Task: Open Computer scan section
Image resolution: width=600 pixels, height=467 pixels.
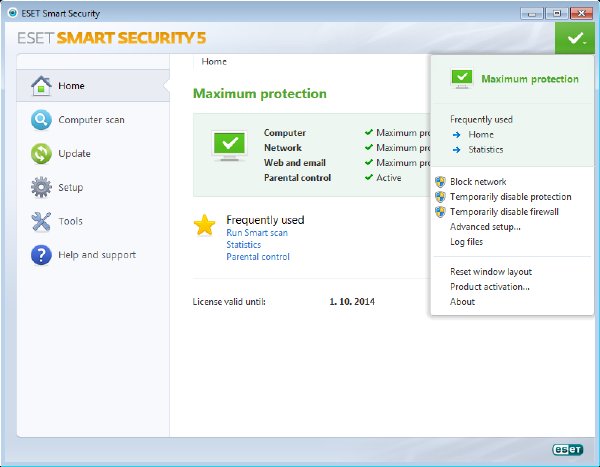Action: pyautogui.click(x=93, y=119)
